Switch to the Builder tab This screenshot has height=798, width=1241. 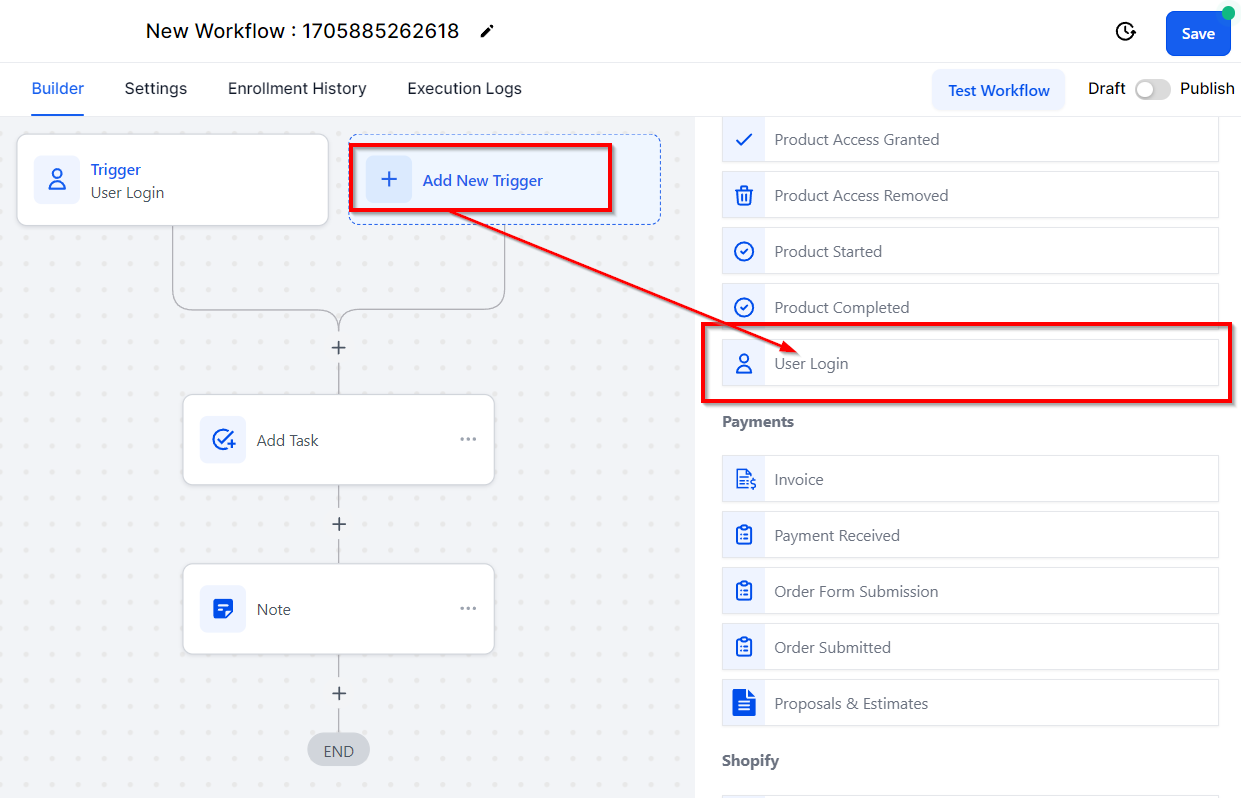58,88
